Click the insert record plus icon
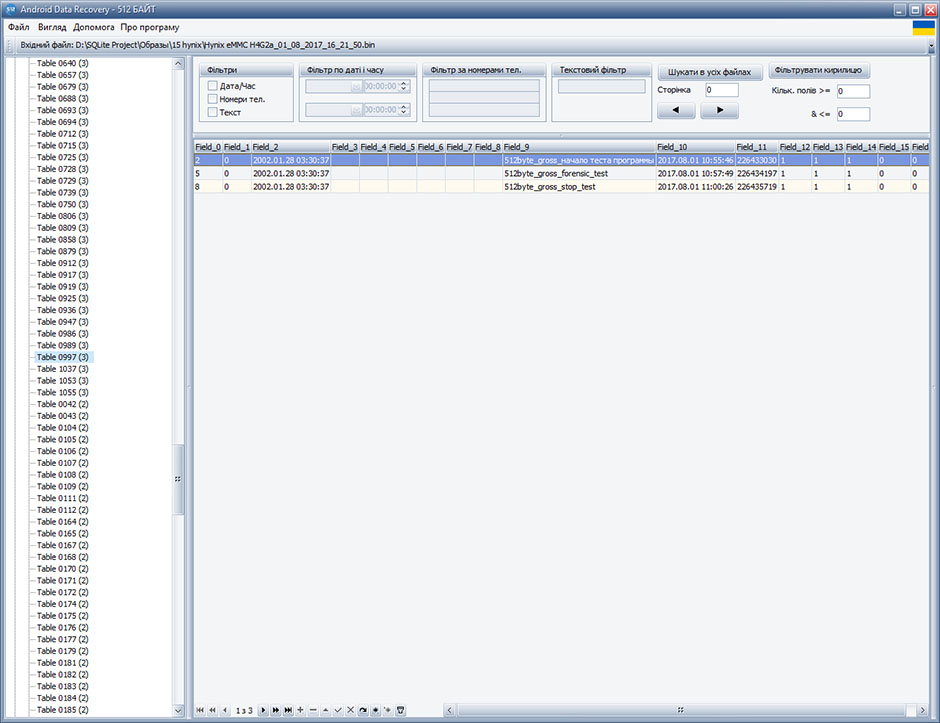 pos(301,710)
